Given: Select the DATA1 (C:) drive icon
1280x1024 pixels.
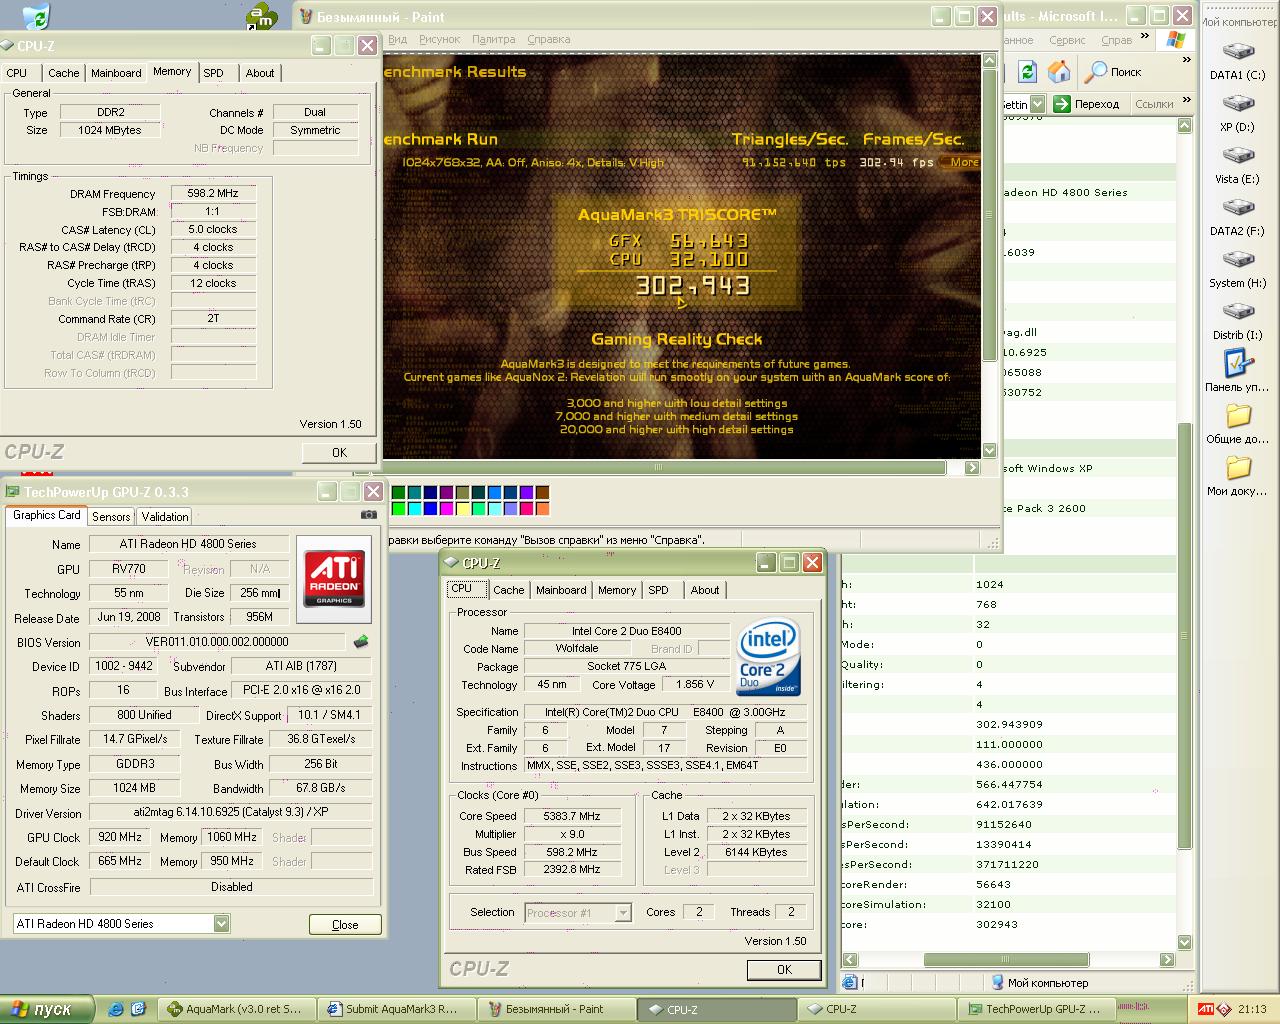Looking at the screenshot, I should coord(1238,52).
